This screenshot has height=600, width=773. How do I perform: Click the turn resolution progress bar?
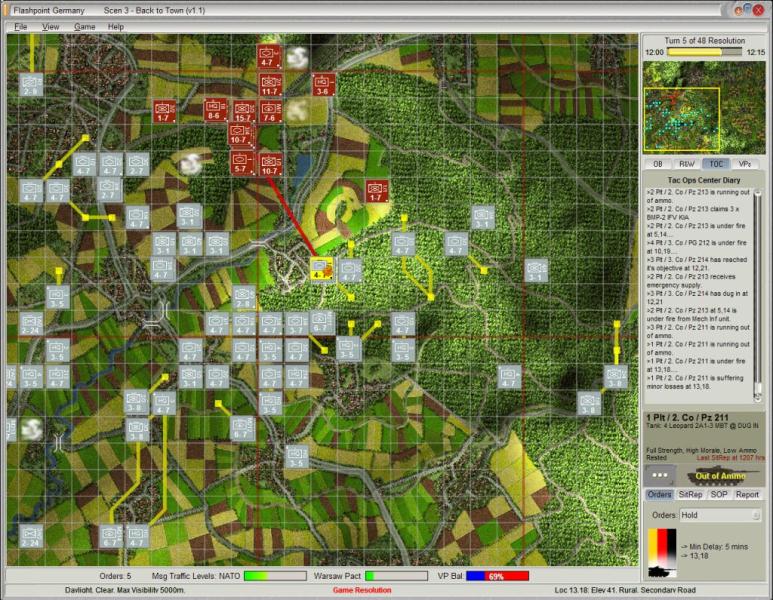(705, 51)
